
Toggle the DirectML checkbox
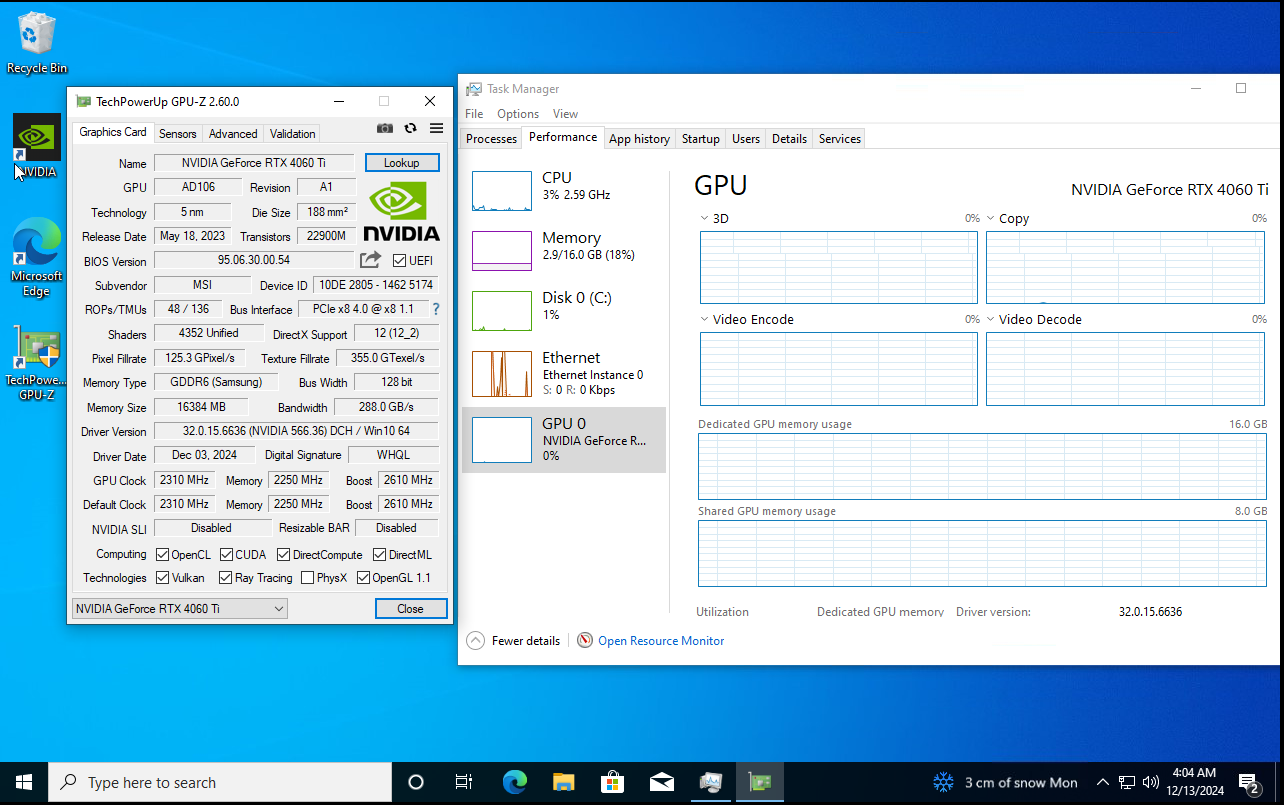click(380, 554)
